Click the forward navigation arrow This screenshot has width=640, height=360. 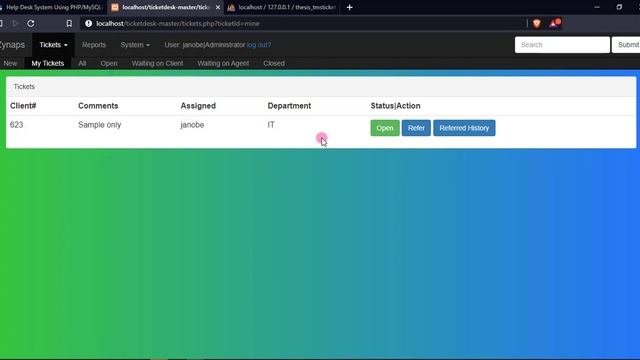15,23
